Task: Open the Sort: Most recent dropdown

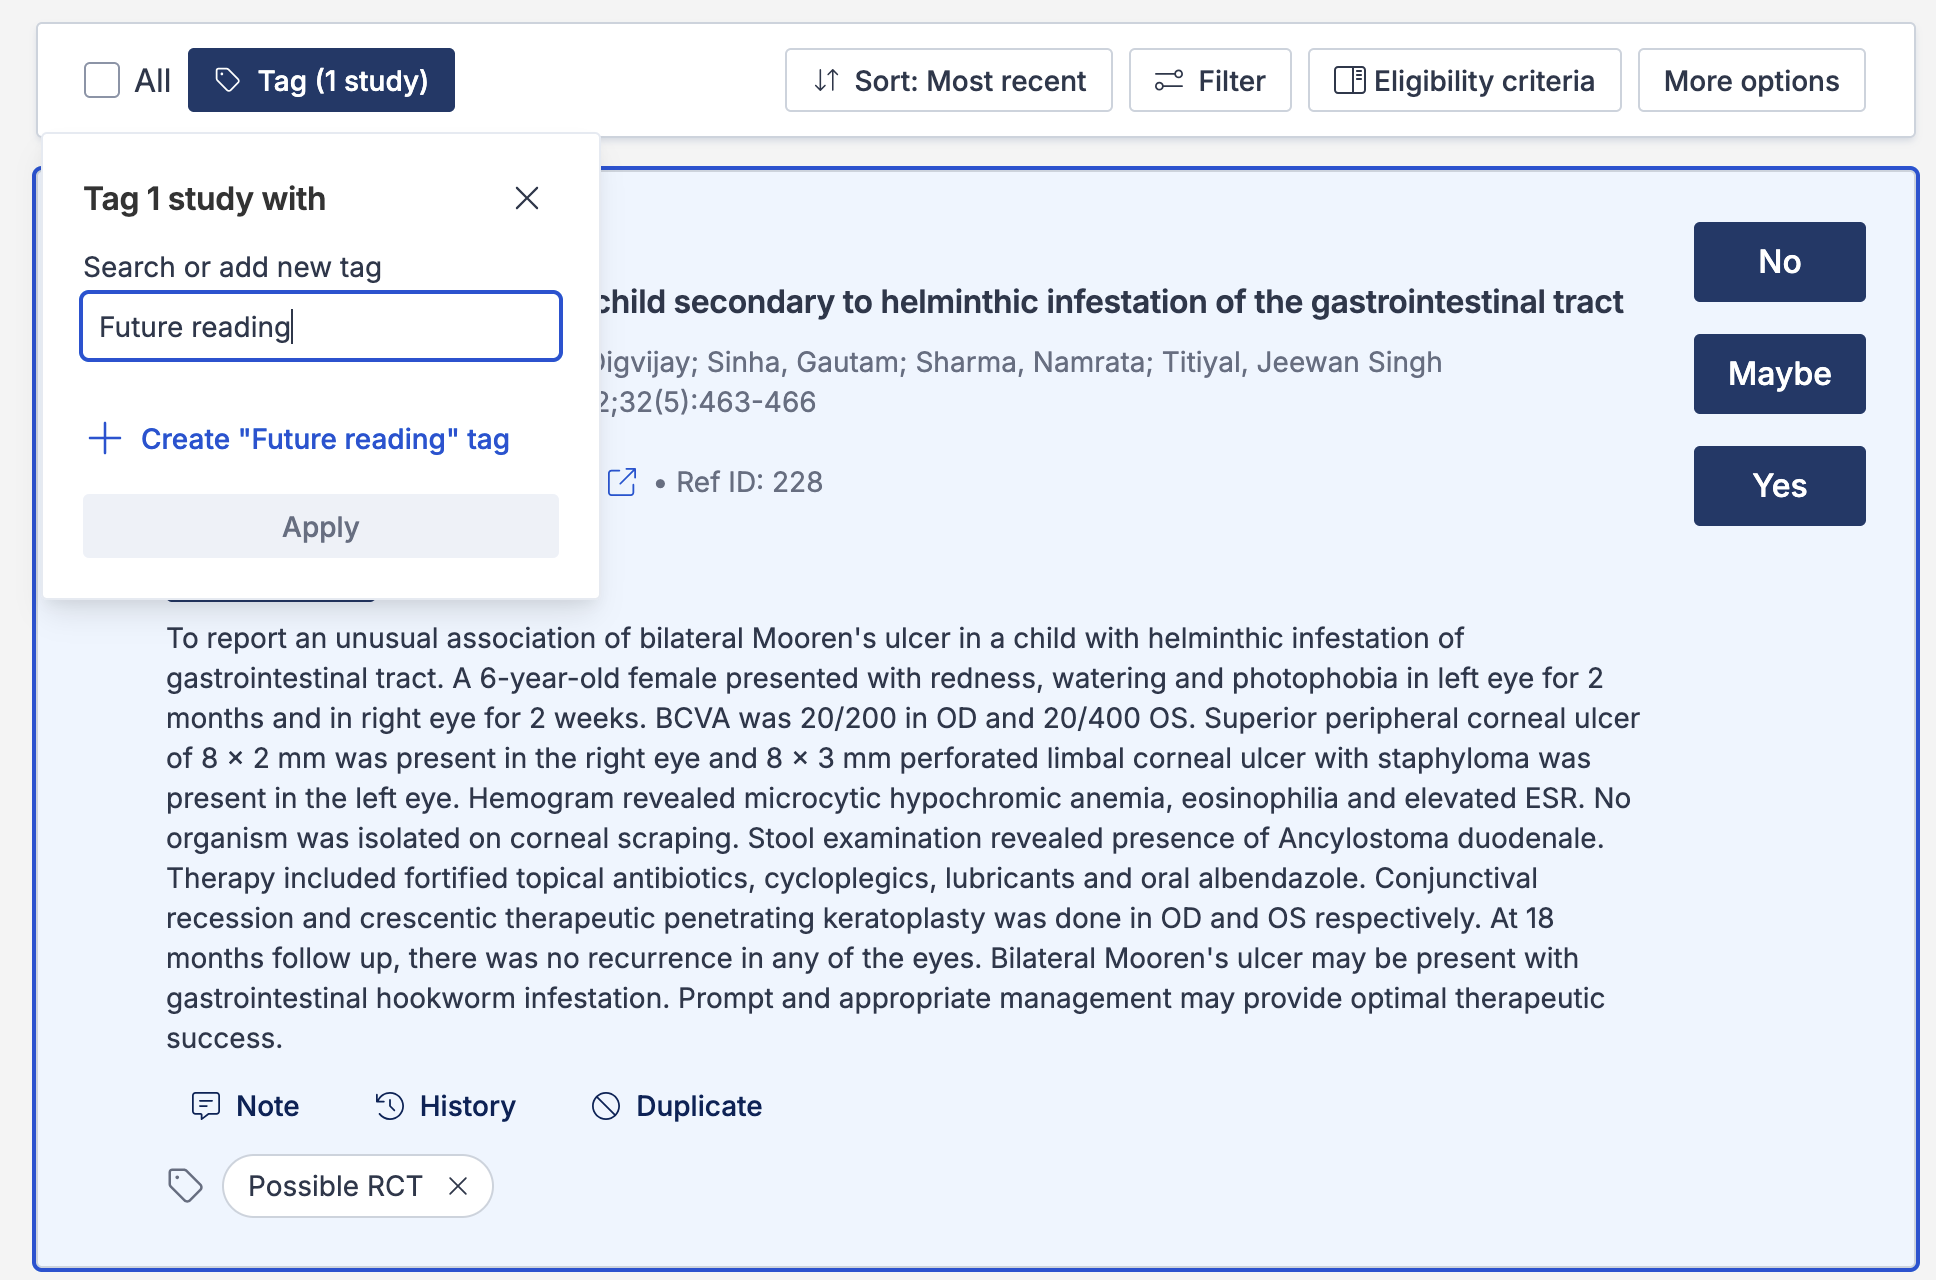Action: (948, 80)
